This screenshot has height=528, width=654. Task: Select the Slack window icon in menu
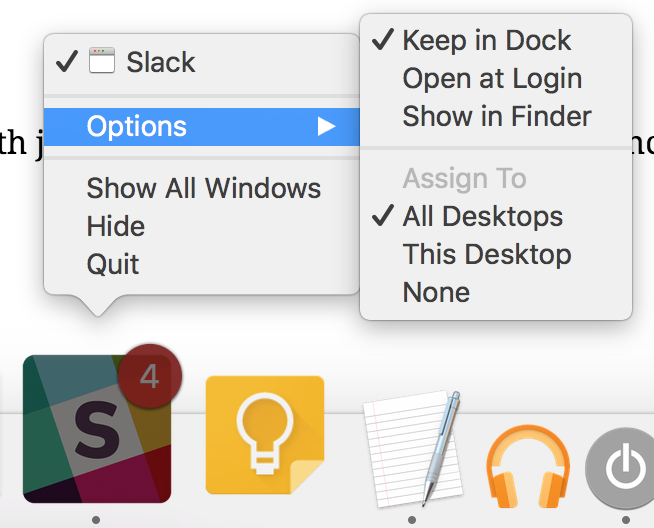(x=102, y=60)
